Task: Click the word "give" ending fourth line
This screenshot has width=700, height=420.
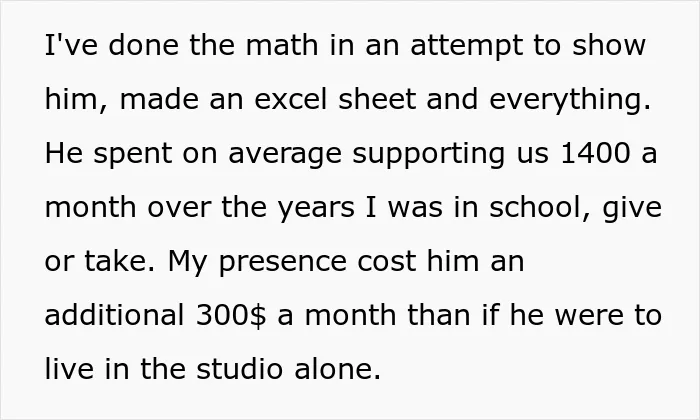Action: [632, 210]
